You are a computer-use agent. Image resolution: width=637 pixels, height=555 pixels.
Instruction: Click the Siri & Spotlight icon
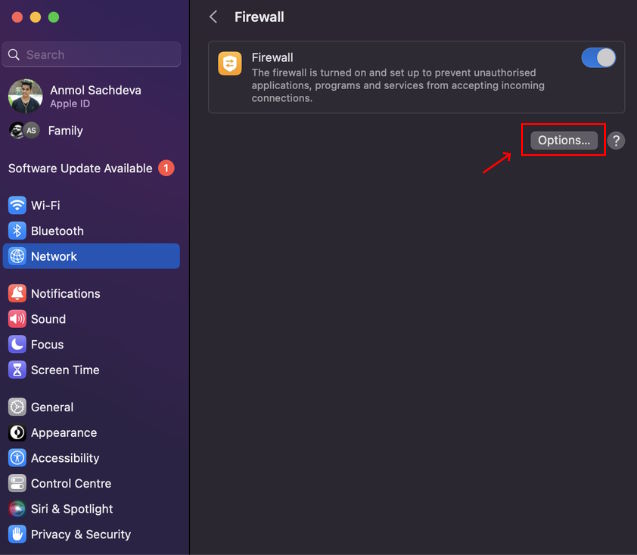[17, 509]
